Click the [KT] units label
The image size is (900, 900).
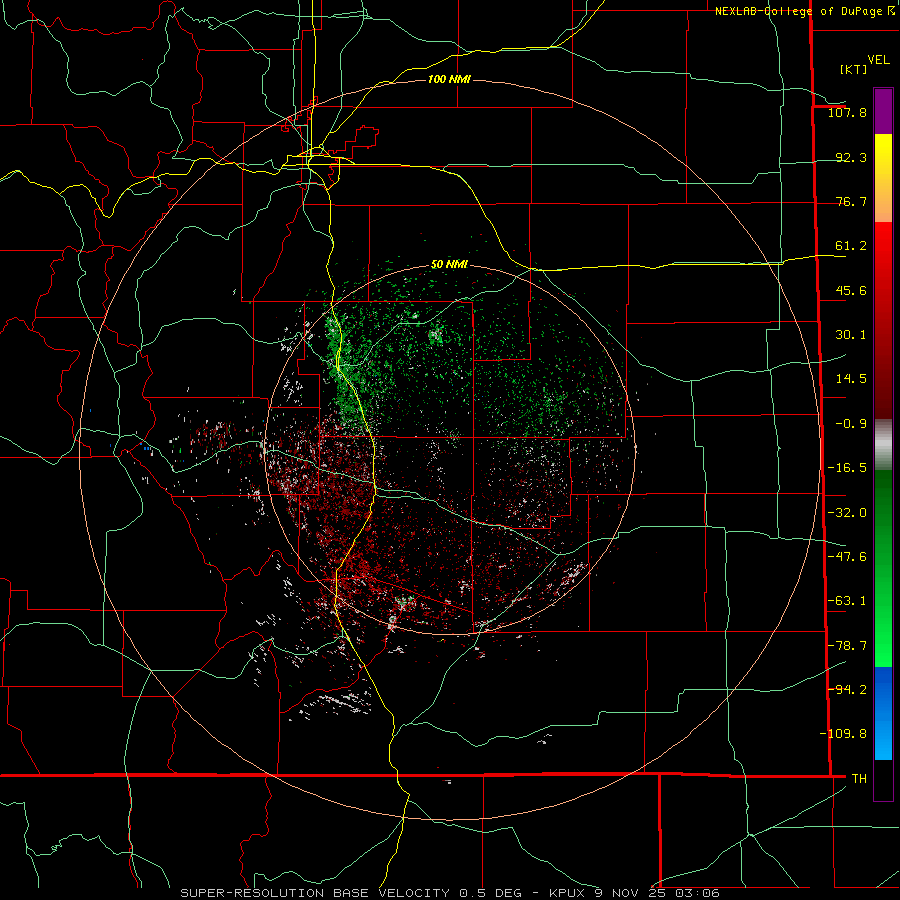click(854, 69)
